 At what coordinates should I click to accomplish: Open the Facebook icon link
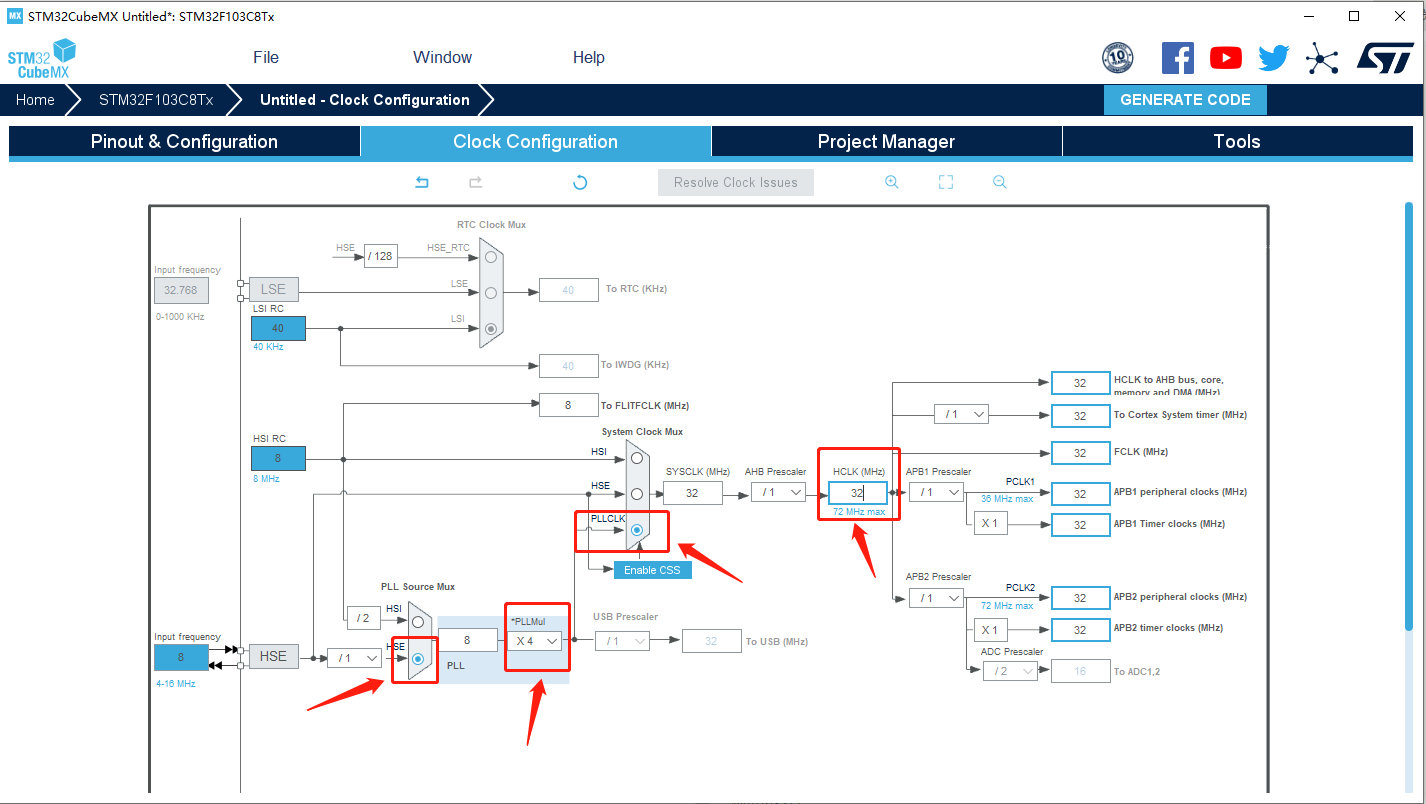(1178, 58)
